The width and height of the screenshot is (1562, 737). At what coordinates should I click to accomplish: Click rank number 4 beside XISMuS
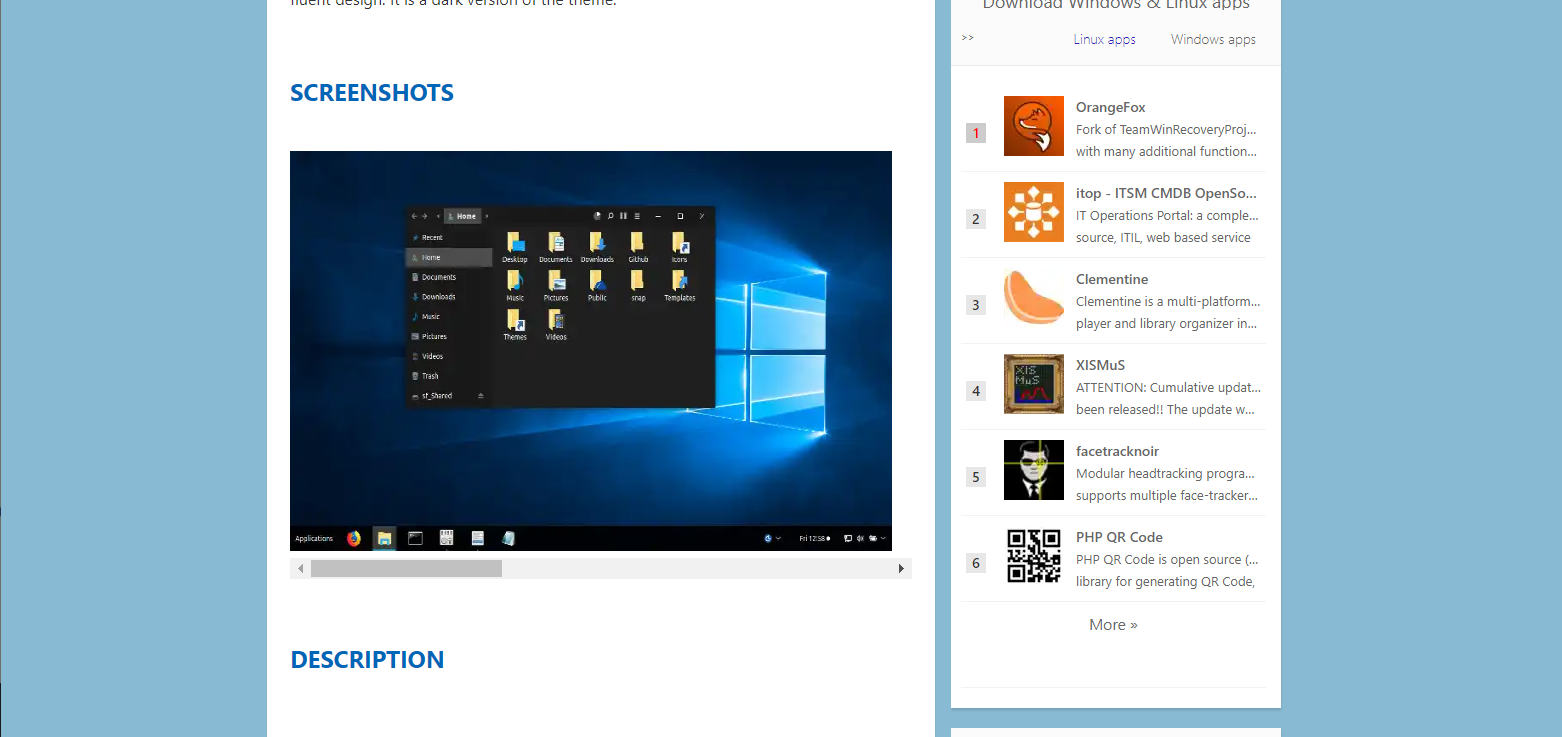pos(976,391)
